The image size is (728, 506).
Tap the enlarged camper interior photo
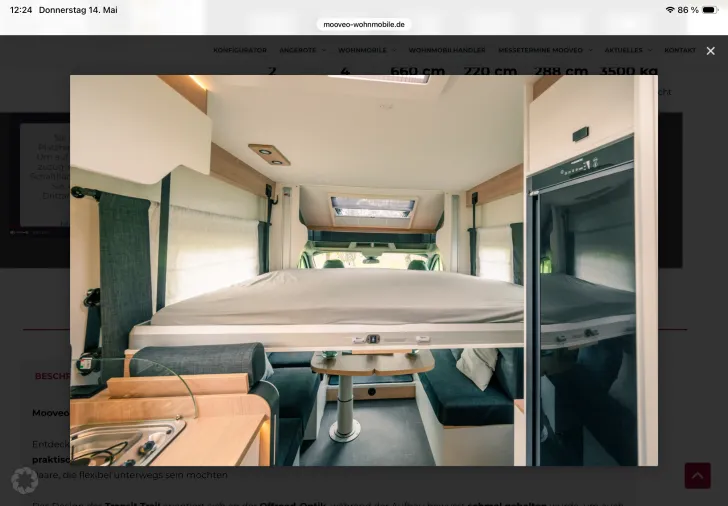[x=364, y=271]
